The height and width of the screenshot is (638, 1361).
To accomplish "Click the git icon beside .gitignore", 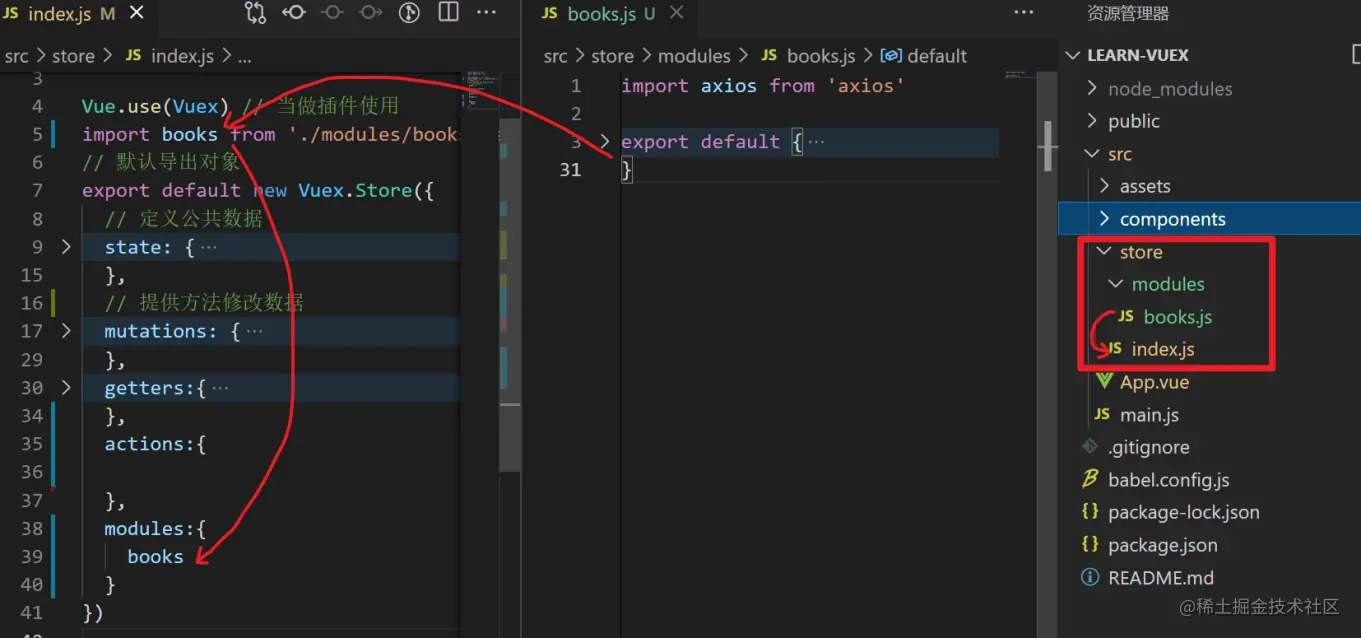I will click(x=1090, y=447).
